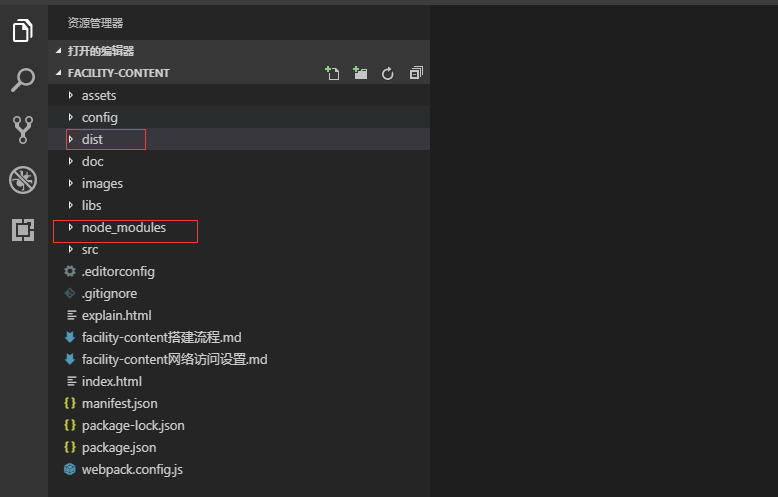Click the New File icon
This screenshot has width=778, height=497.
332,73
